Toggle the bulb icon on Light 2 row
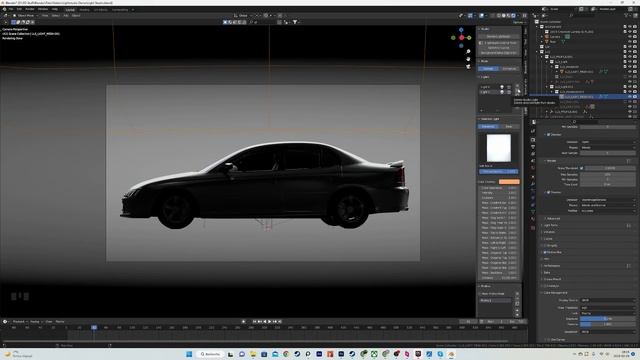Image resolution: width=640 pixels, height=360 pixels. click(x=502, y=92)
